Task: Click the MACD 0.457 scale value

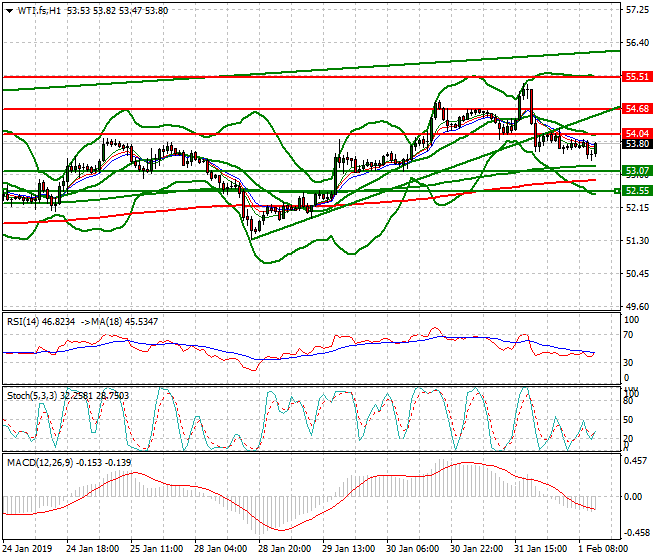Action: tap(636, 461)
